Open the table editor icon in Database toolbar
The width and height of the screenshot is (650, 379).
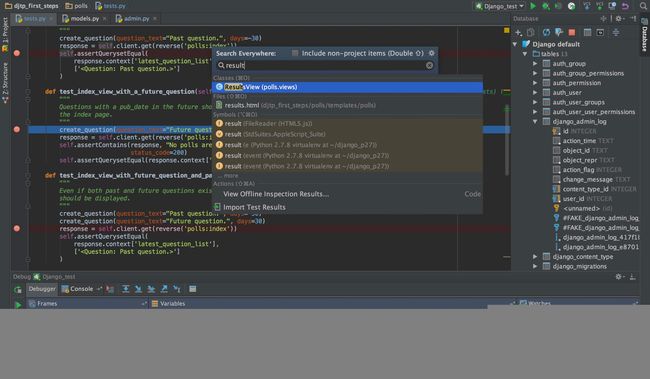coord(587,32)
